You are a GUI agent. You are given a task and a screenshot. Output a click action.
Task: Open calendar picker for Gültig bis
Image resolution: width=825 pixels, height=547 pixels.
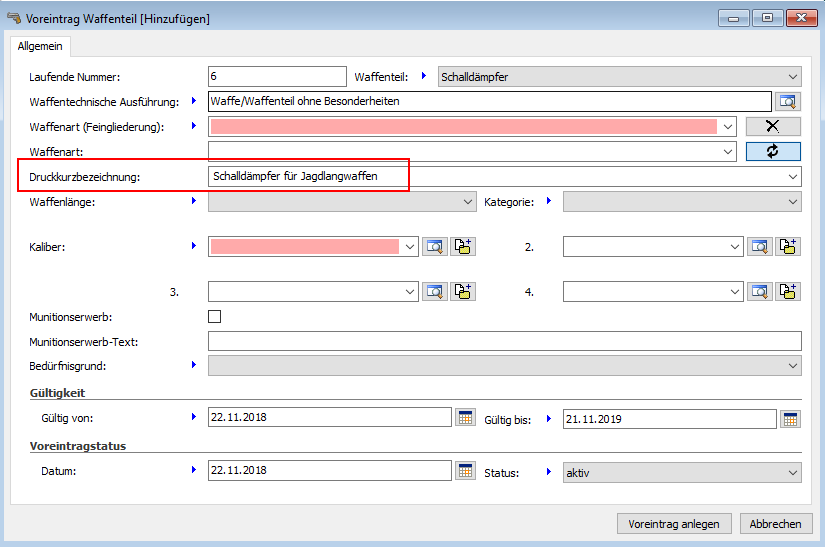coord(790,418)
